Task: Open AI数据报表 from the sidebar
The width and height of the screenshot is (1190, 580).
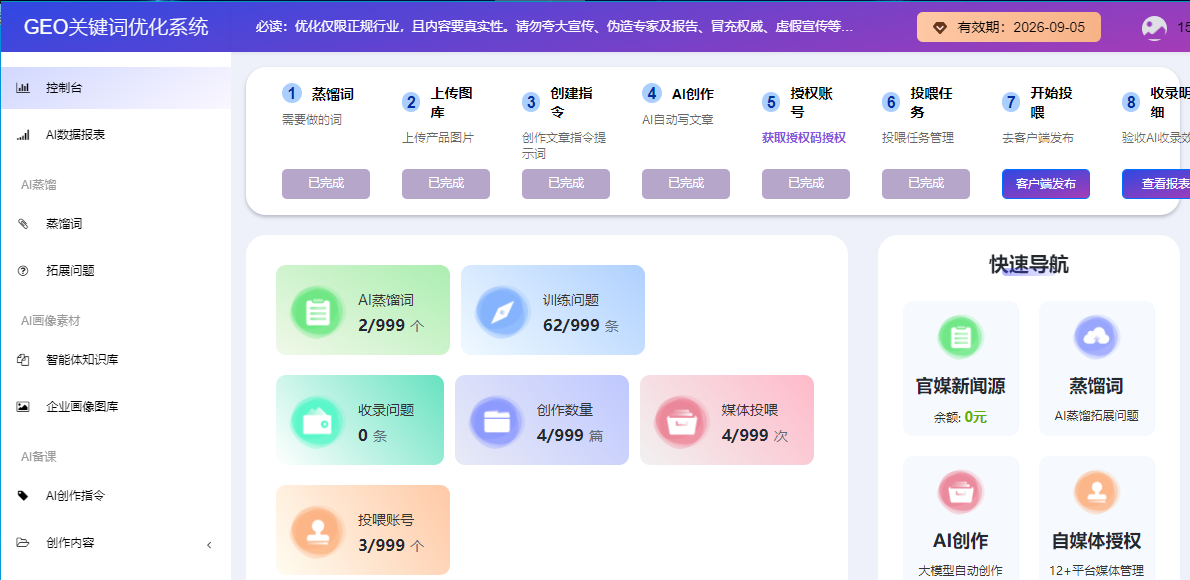Action: (x=75, y=135)
